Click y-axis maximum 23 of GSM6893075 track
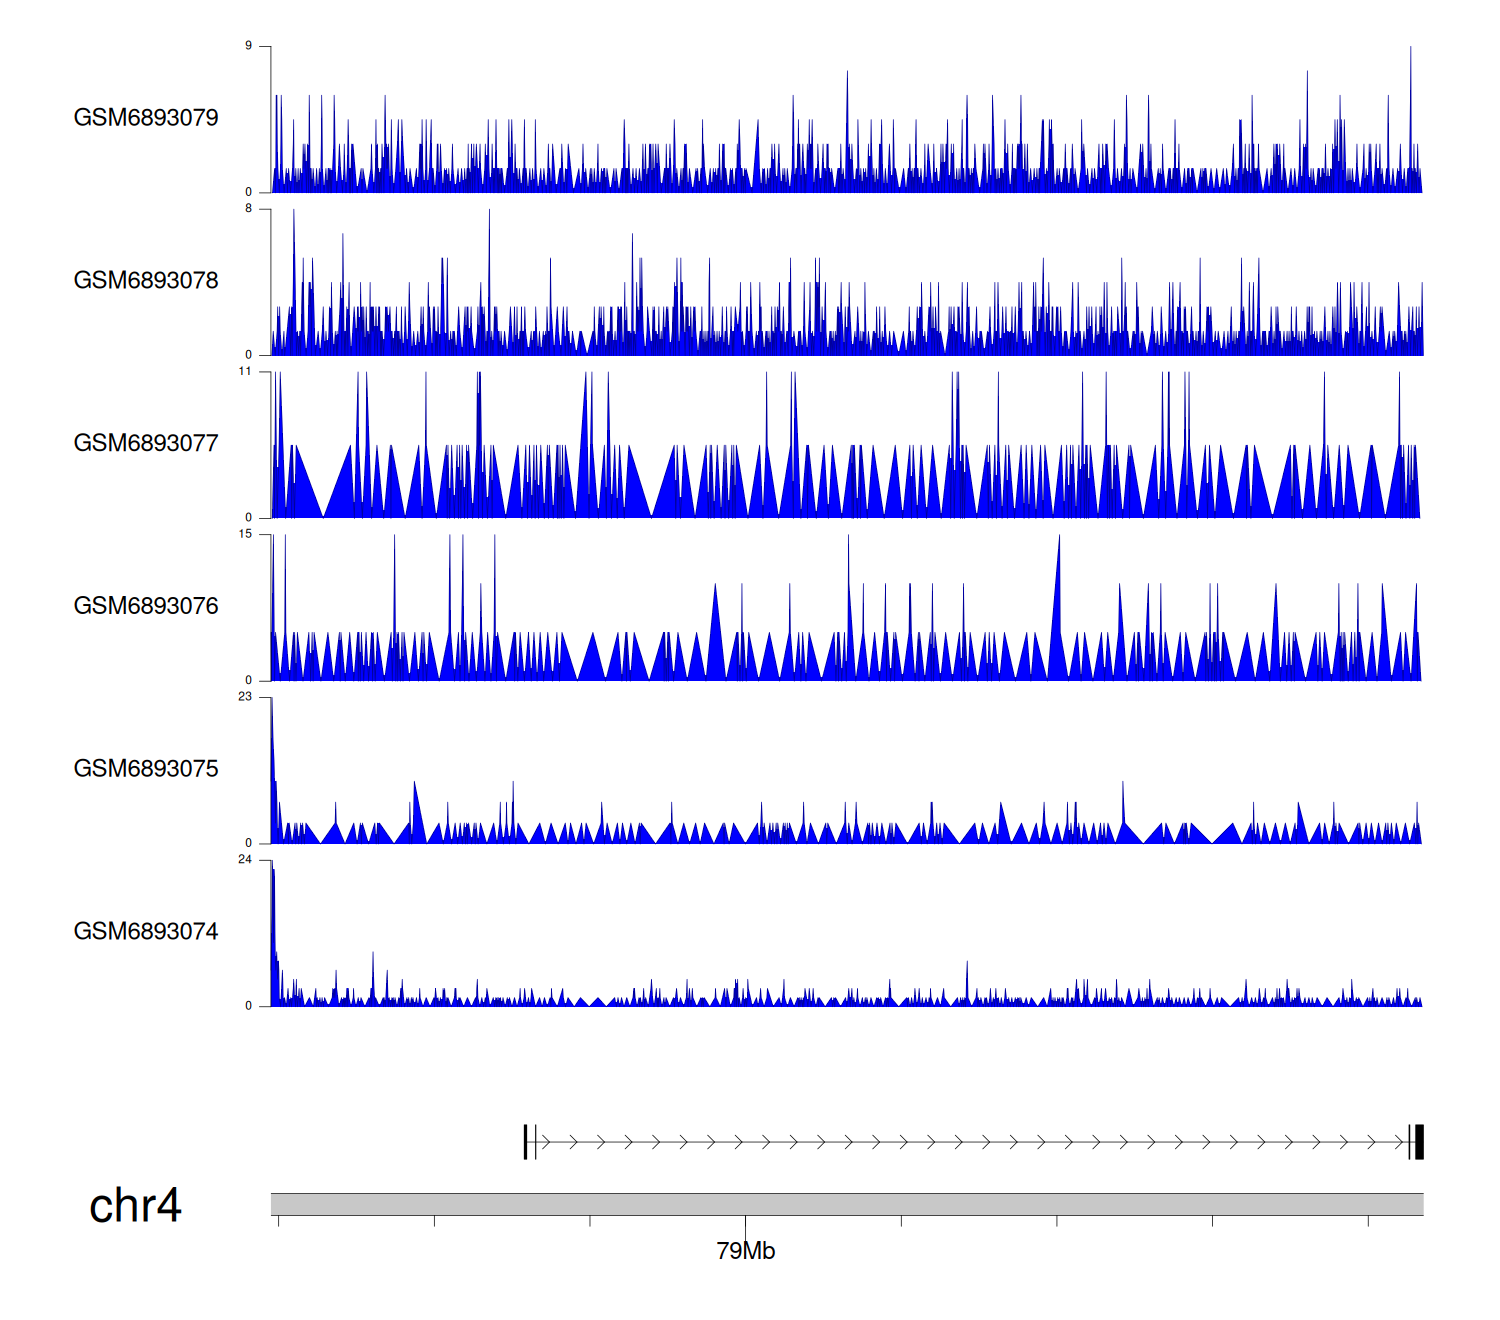The width and height of the screenshot is (1500, 1320). [245, 697]
